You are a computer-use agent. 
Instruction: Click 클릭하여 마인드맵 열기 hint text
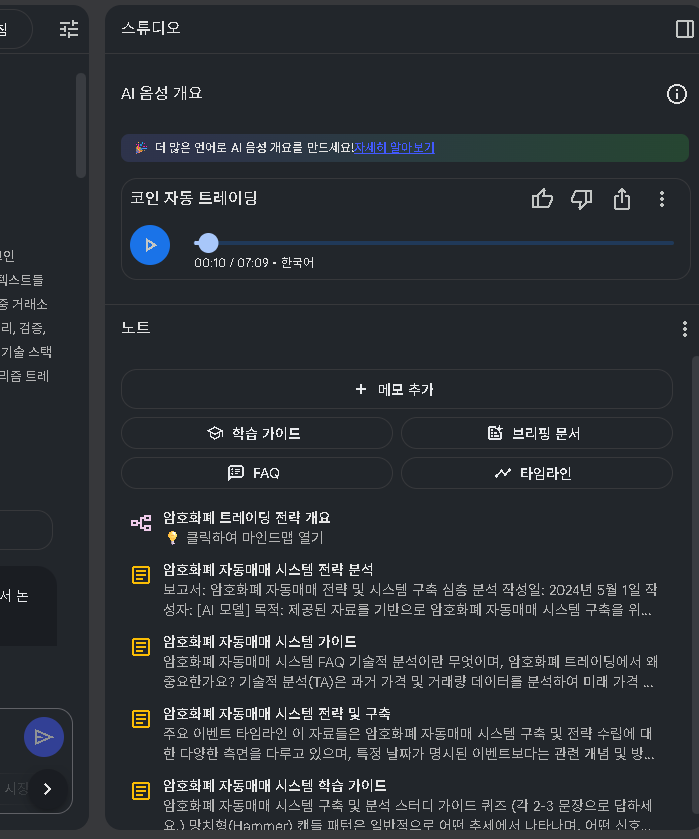click(x=254, y=537)
